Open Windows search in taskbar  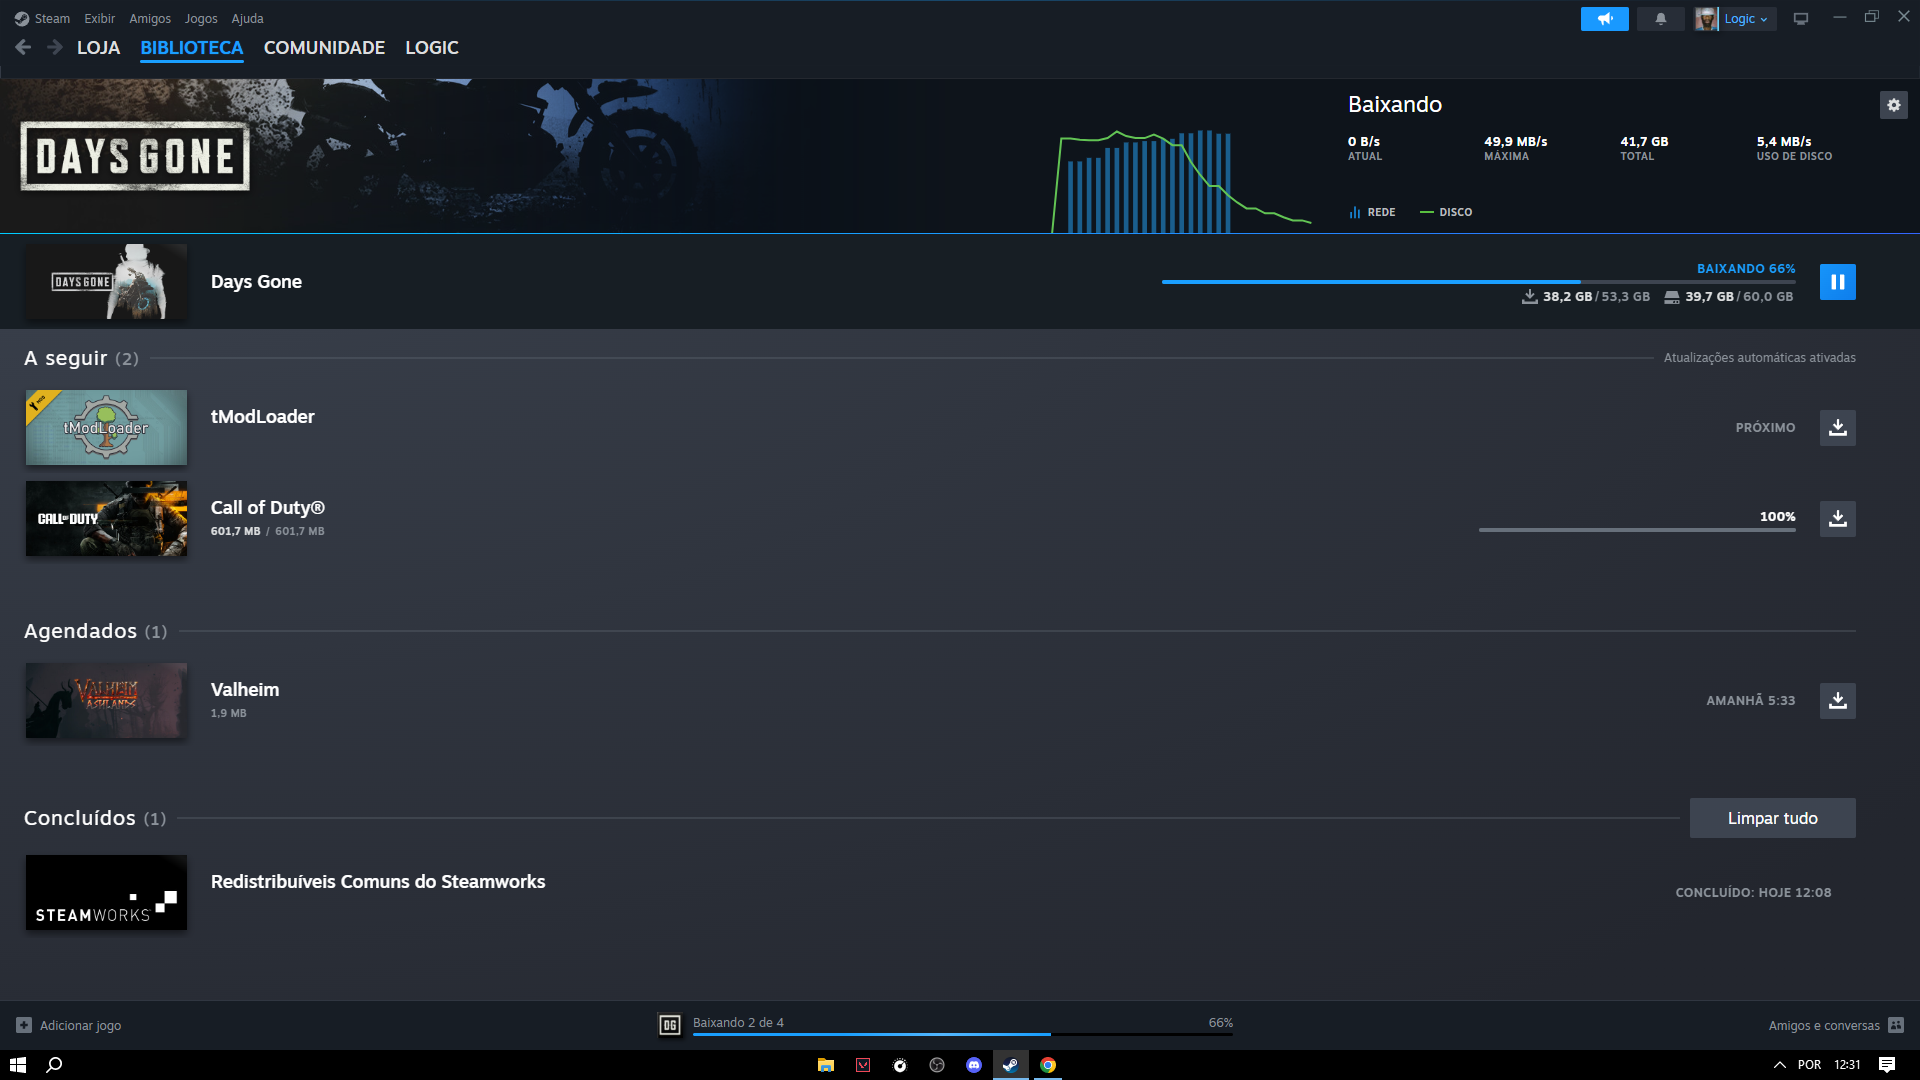coord(55,1065)
